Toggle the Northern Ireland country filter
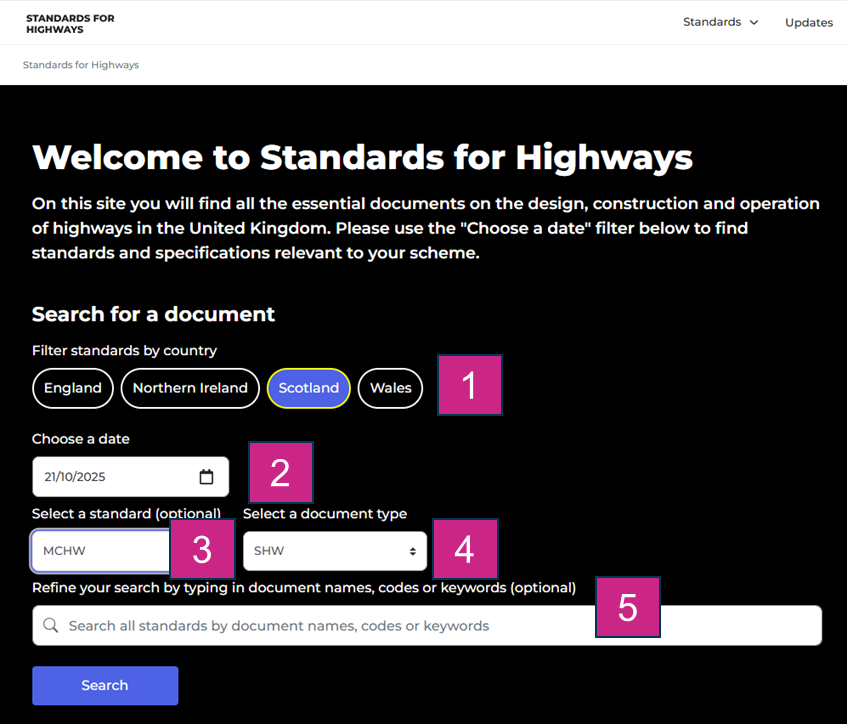 (190, 388)
